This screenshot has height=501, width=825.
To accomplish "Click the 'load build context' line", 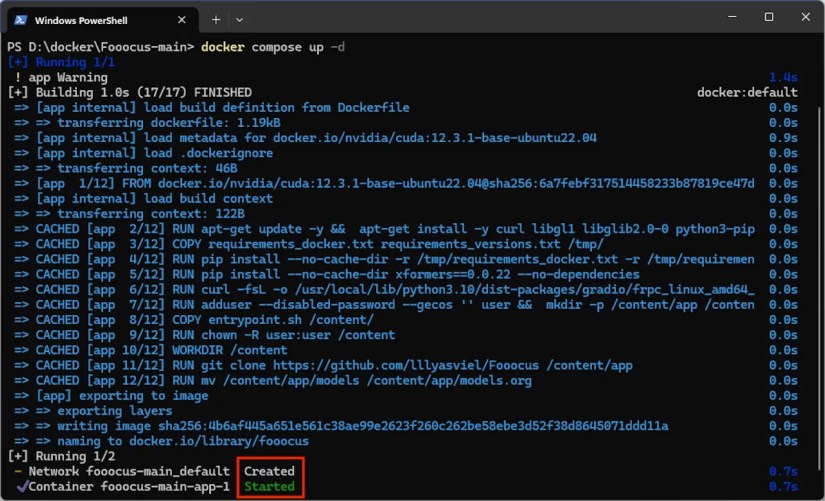I will point(144,199).
